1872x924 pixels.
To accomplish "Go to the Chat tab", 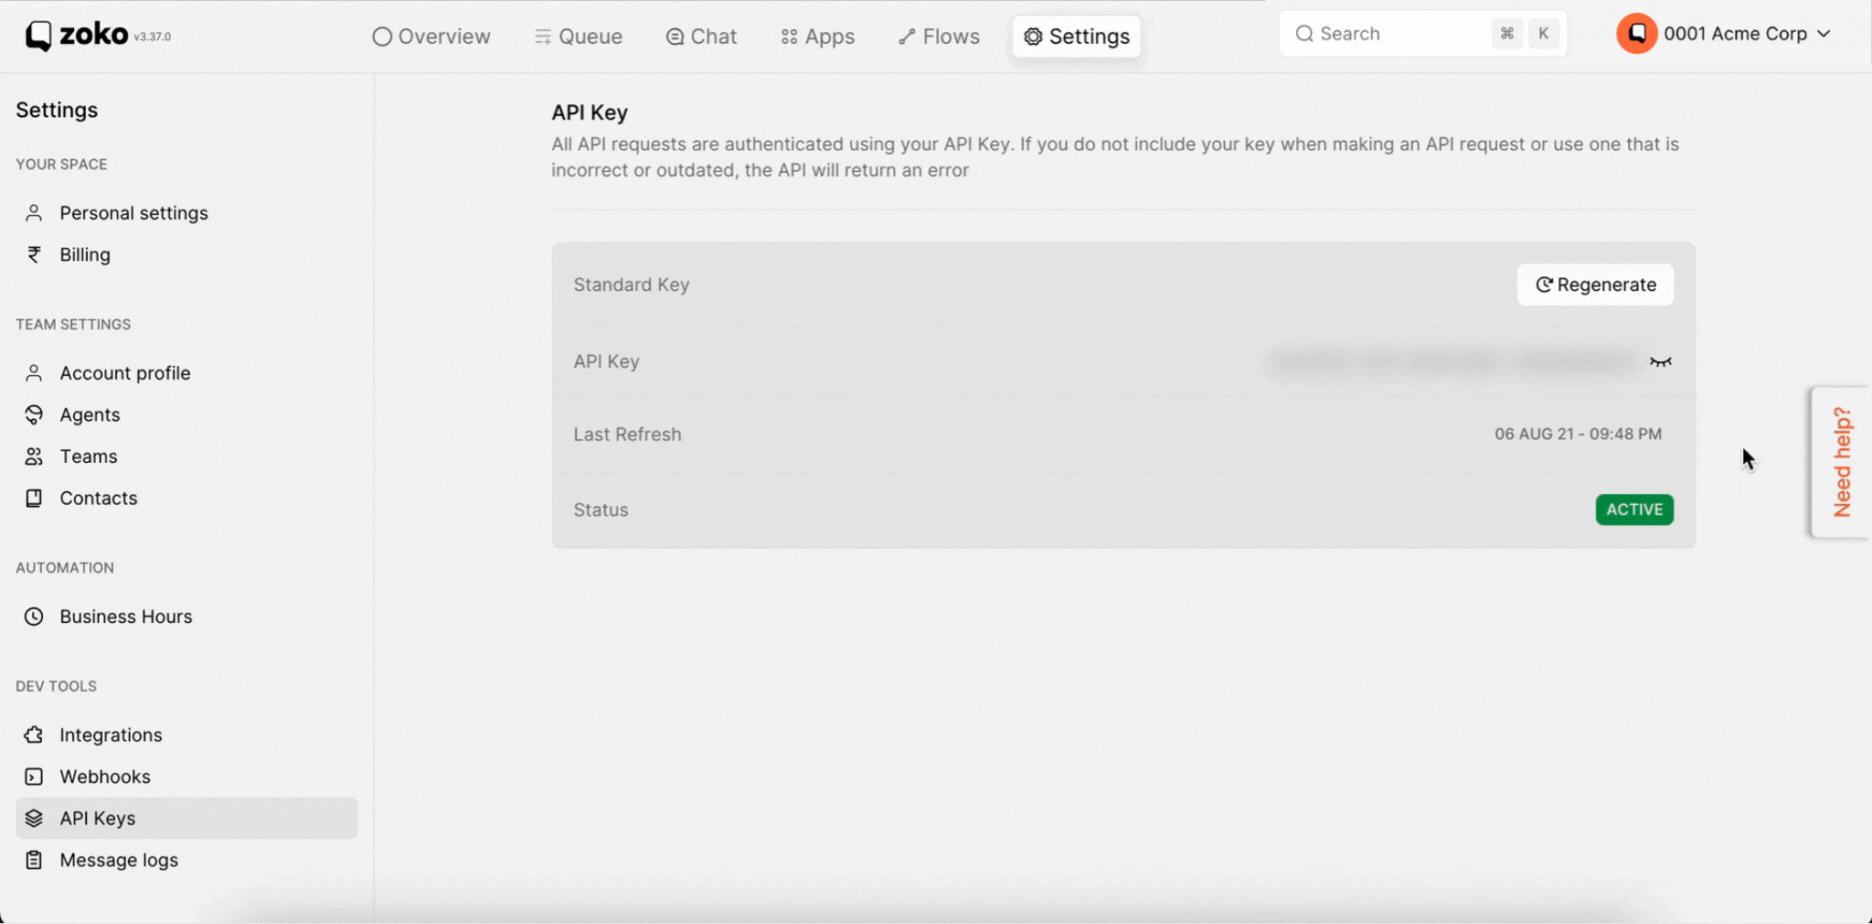I will pos(701,37).
